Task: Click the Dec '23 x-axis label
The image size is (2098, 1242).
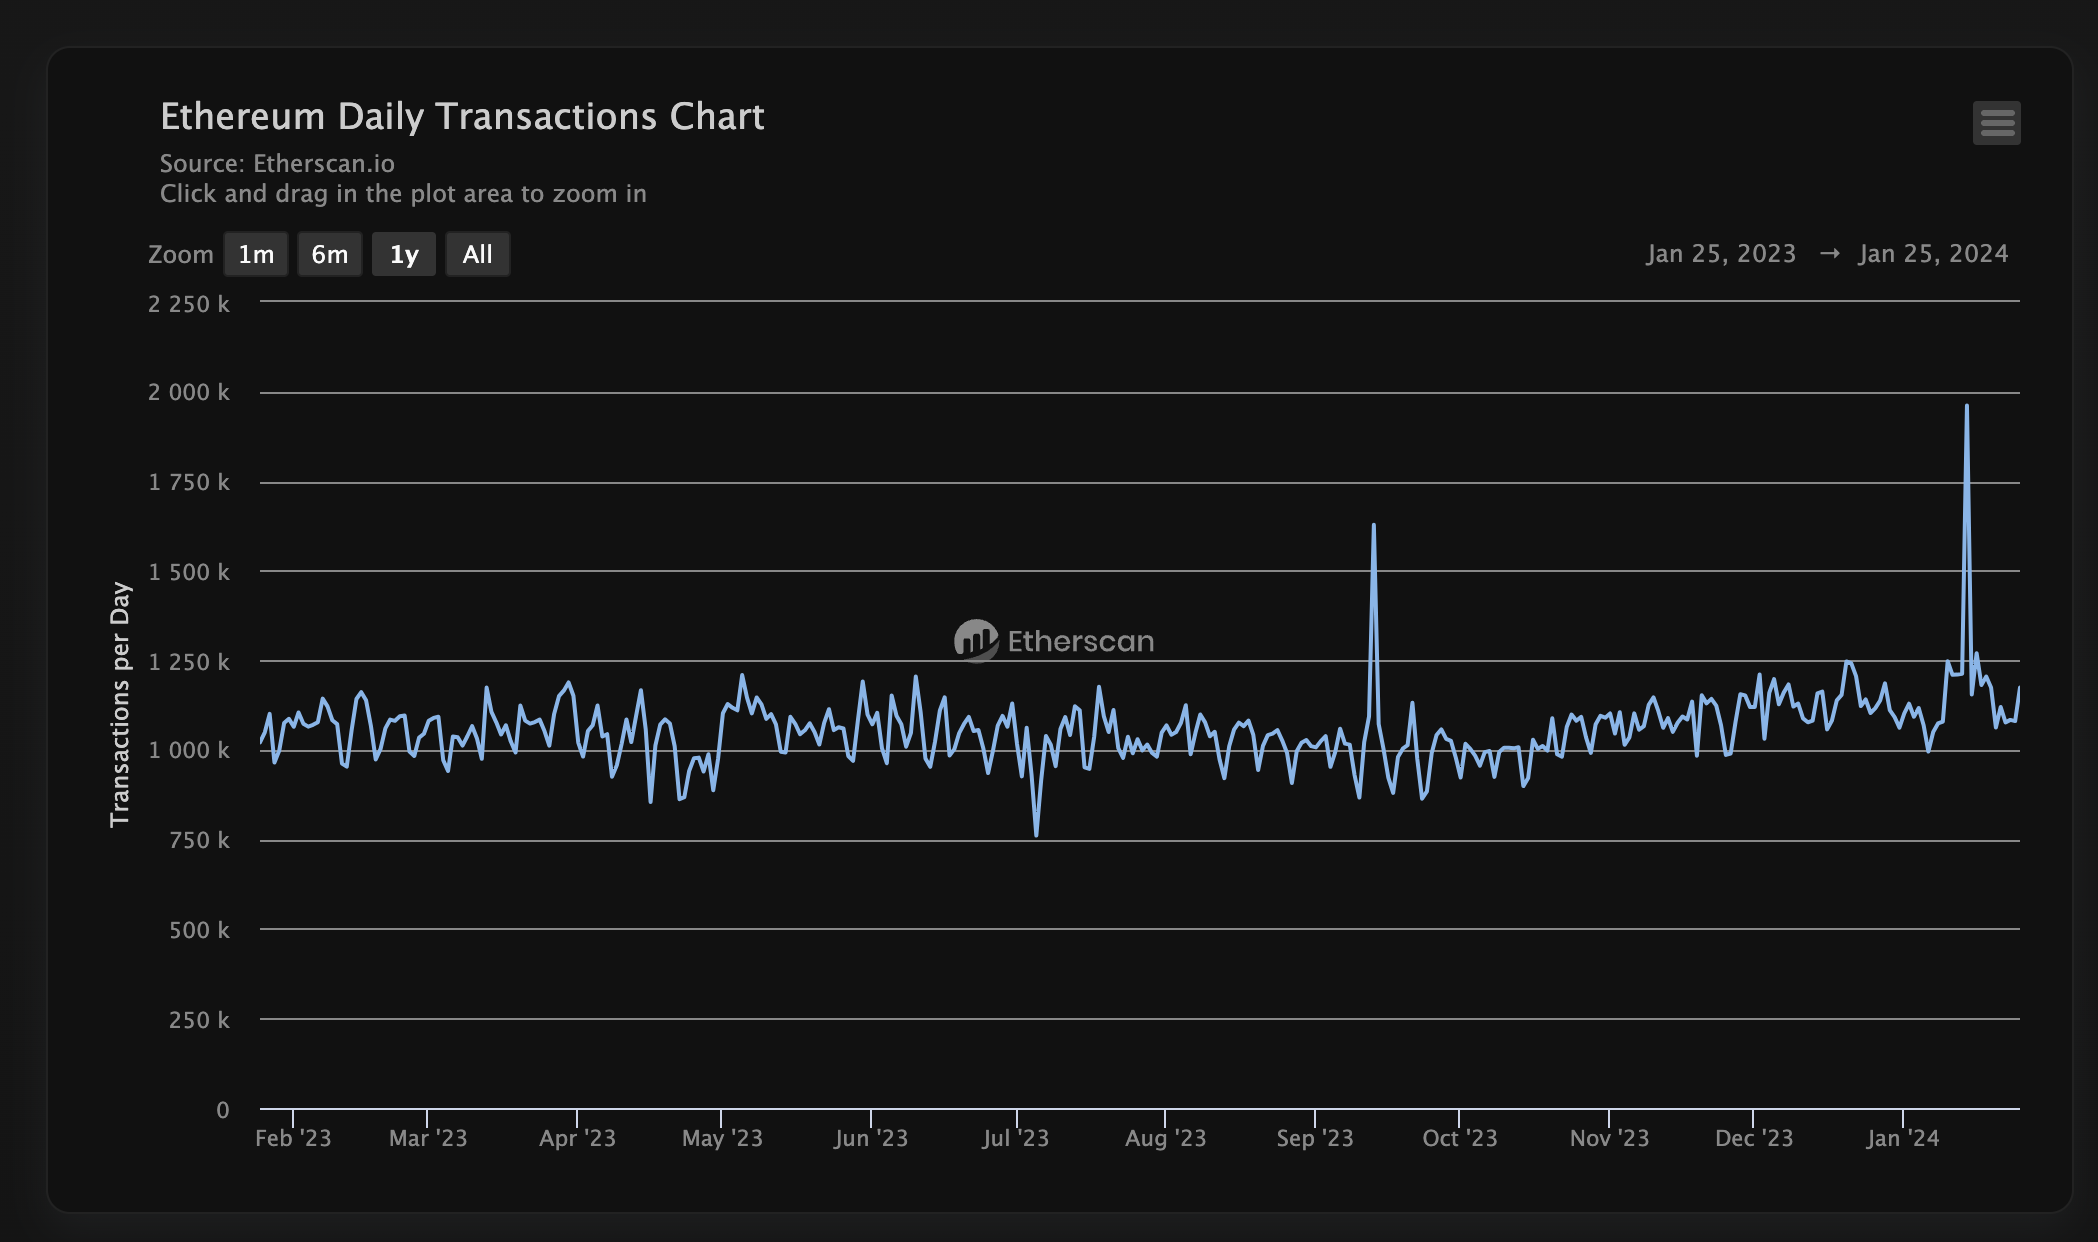Action: [1754, 1138]
